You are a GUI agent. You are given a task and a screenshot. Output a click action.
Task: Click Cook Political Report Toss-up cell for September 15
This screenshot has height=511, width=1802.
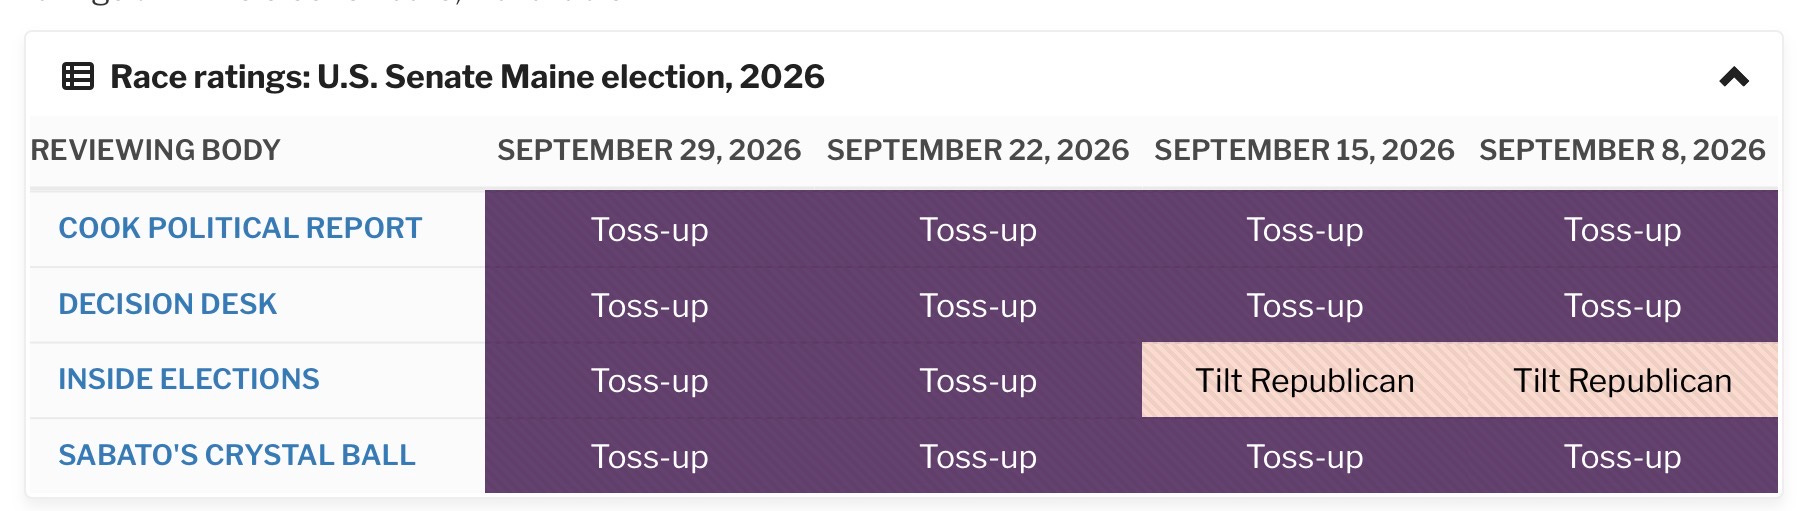tap(1305, 229)
